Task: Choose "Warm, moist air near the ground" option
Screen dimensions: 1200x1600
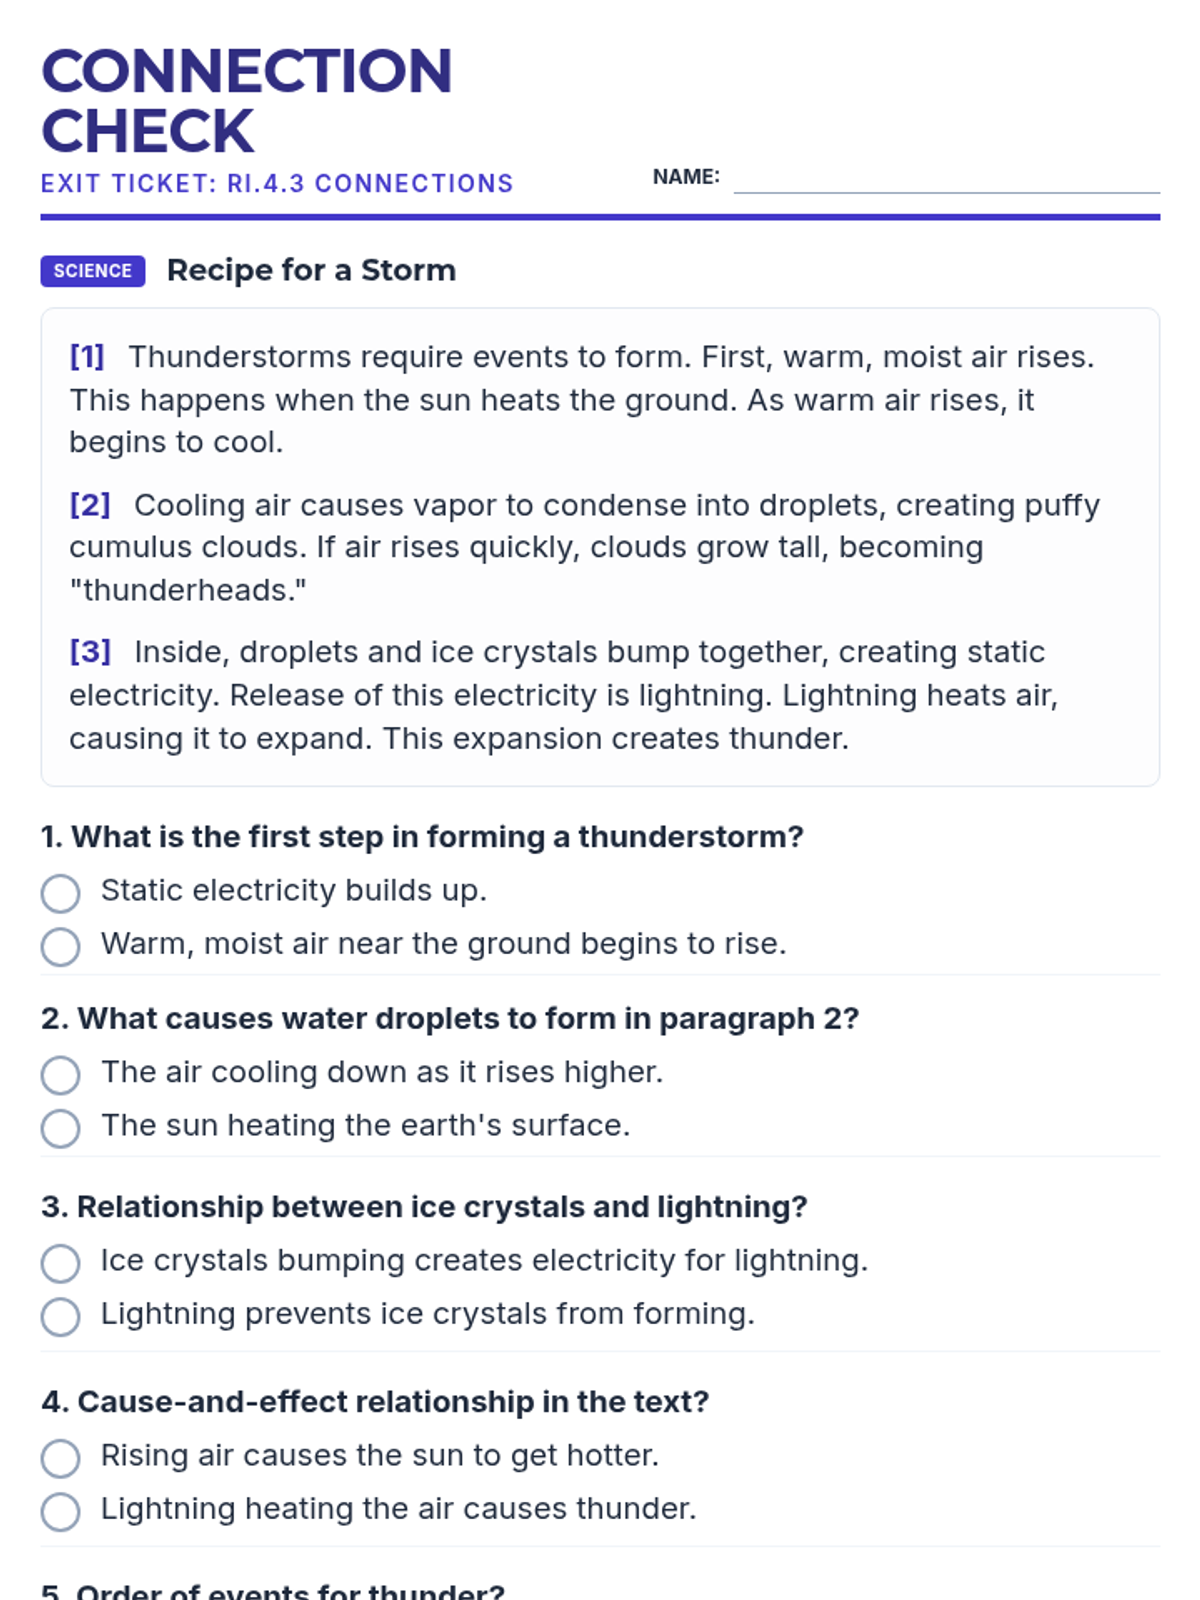Action: click(60, 946)
